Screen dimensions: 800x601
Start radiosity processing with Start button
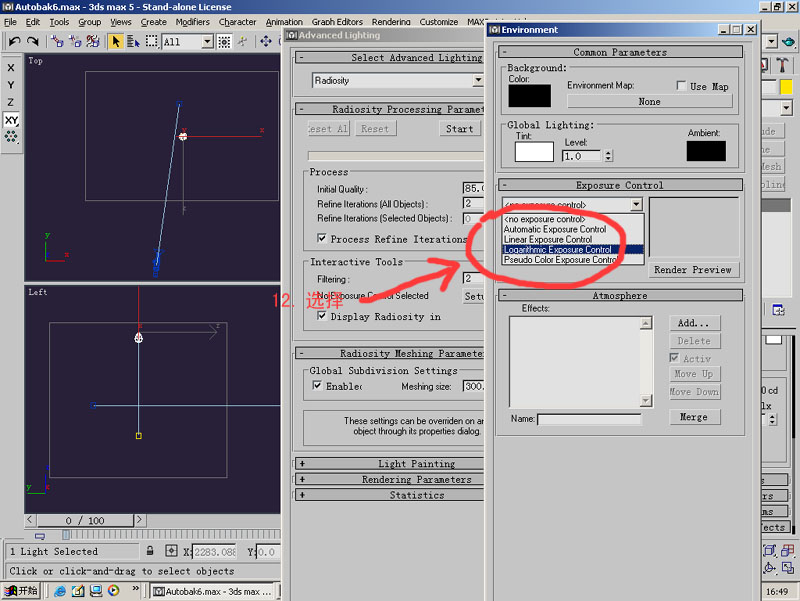click(460, 129)
